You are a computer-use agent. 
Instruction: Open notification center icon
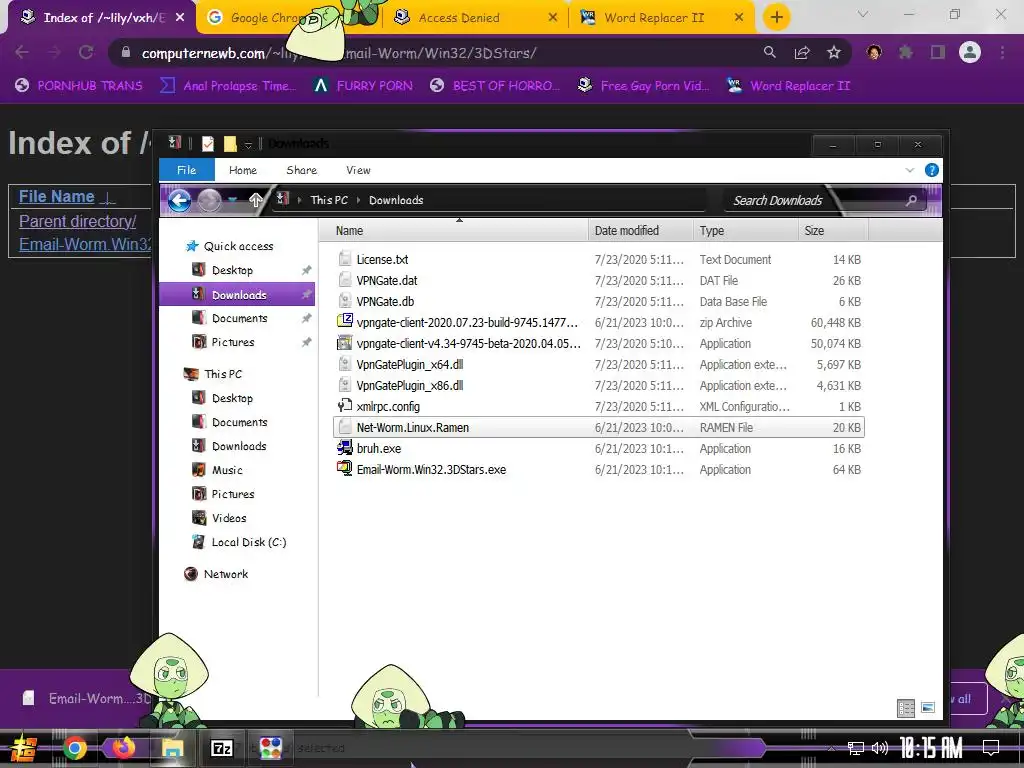(991, 748)
